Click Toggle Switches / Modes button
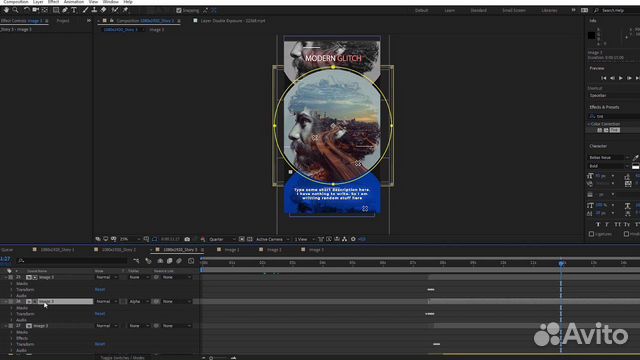Viewport: 640px width, 360px height. point(123,358)
